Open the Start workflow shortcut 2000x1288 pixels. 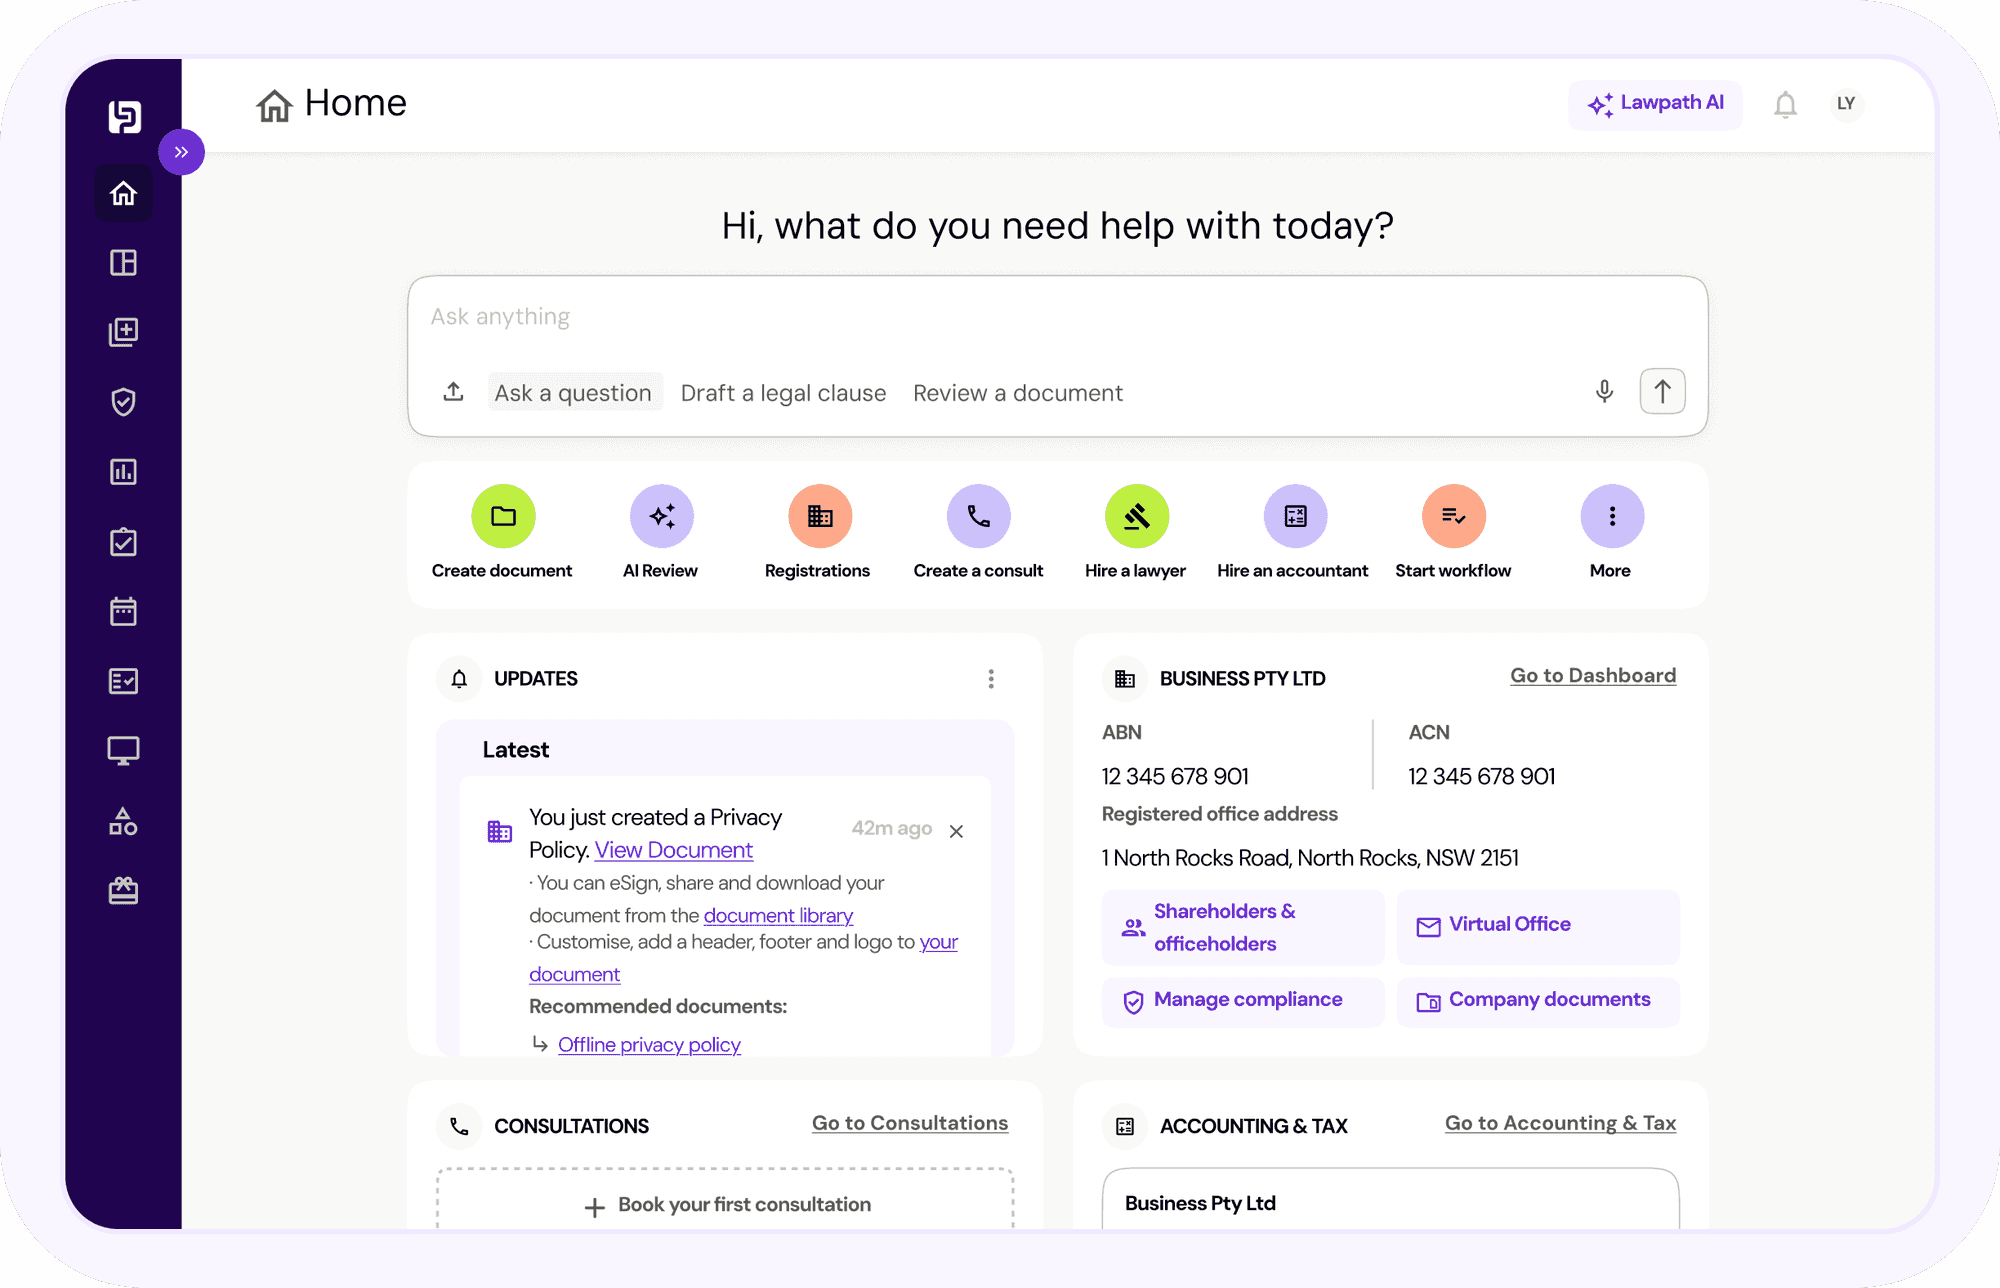pyautogui.click(x=1453, y=516)
